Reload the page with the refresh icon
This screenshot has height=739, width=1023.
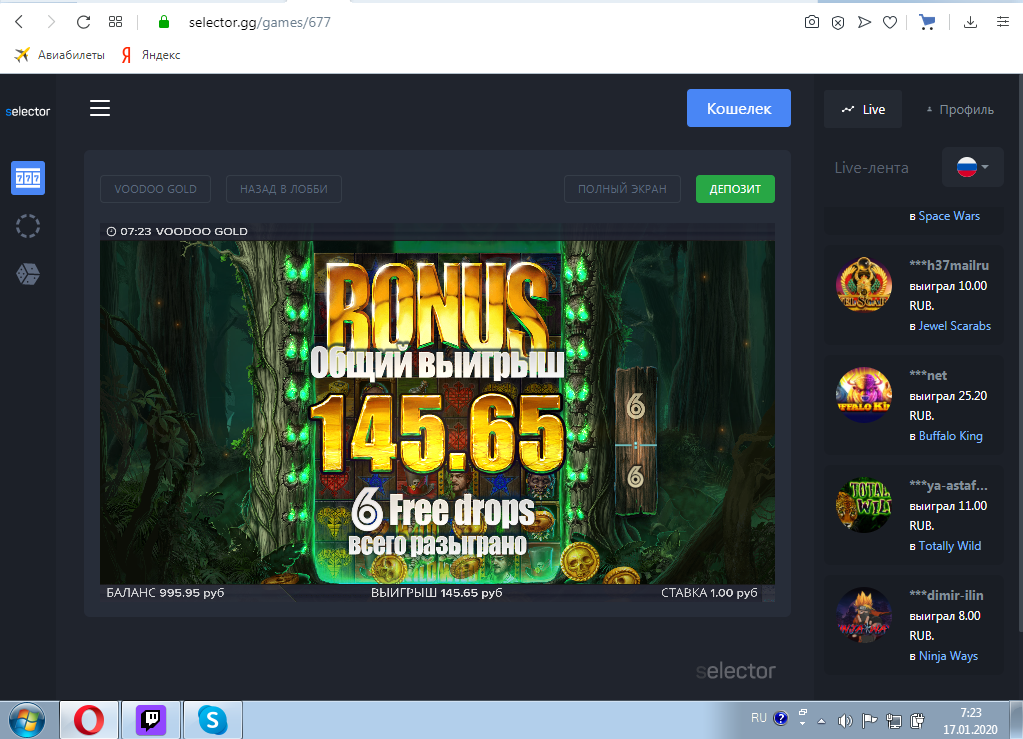point(83,22)
